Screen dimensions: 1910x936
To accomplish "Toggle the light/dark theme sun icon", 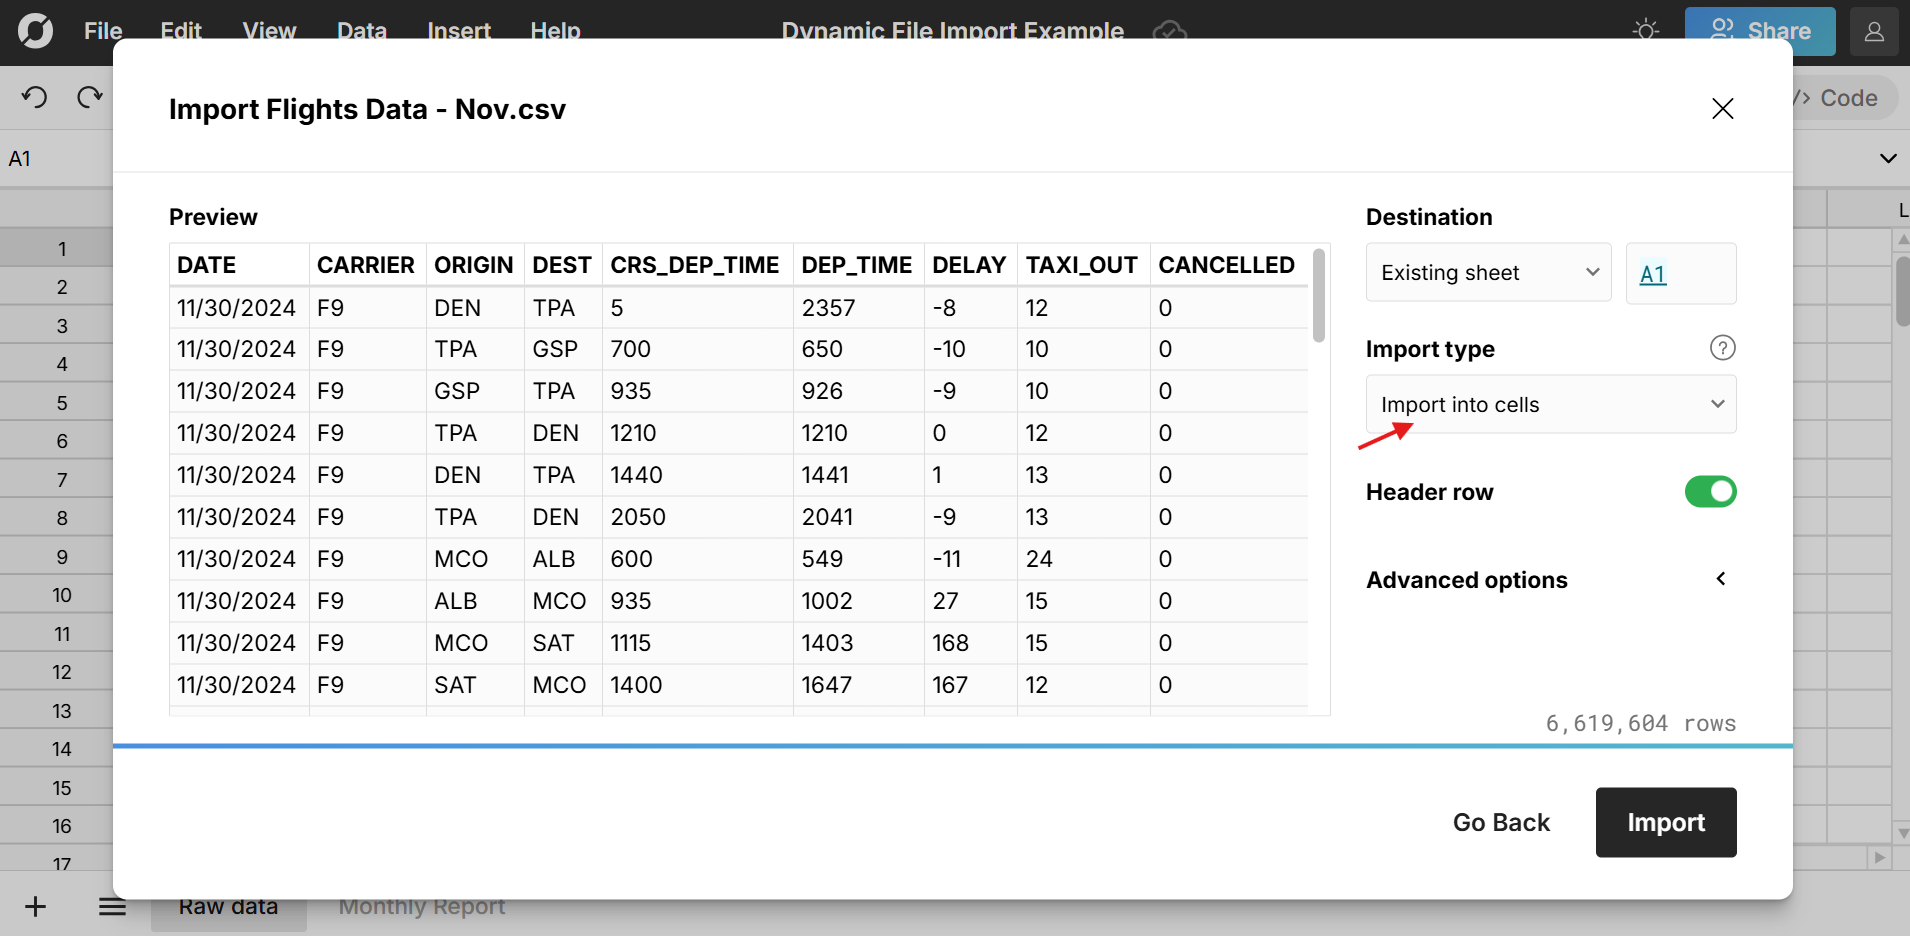I will (1645, 31).
